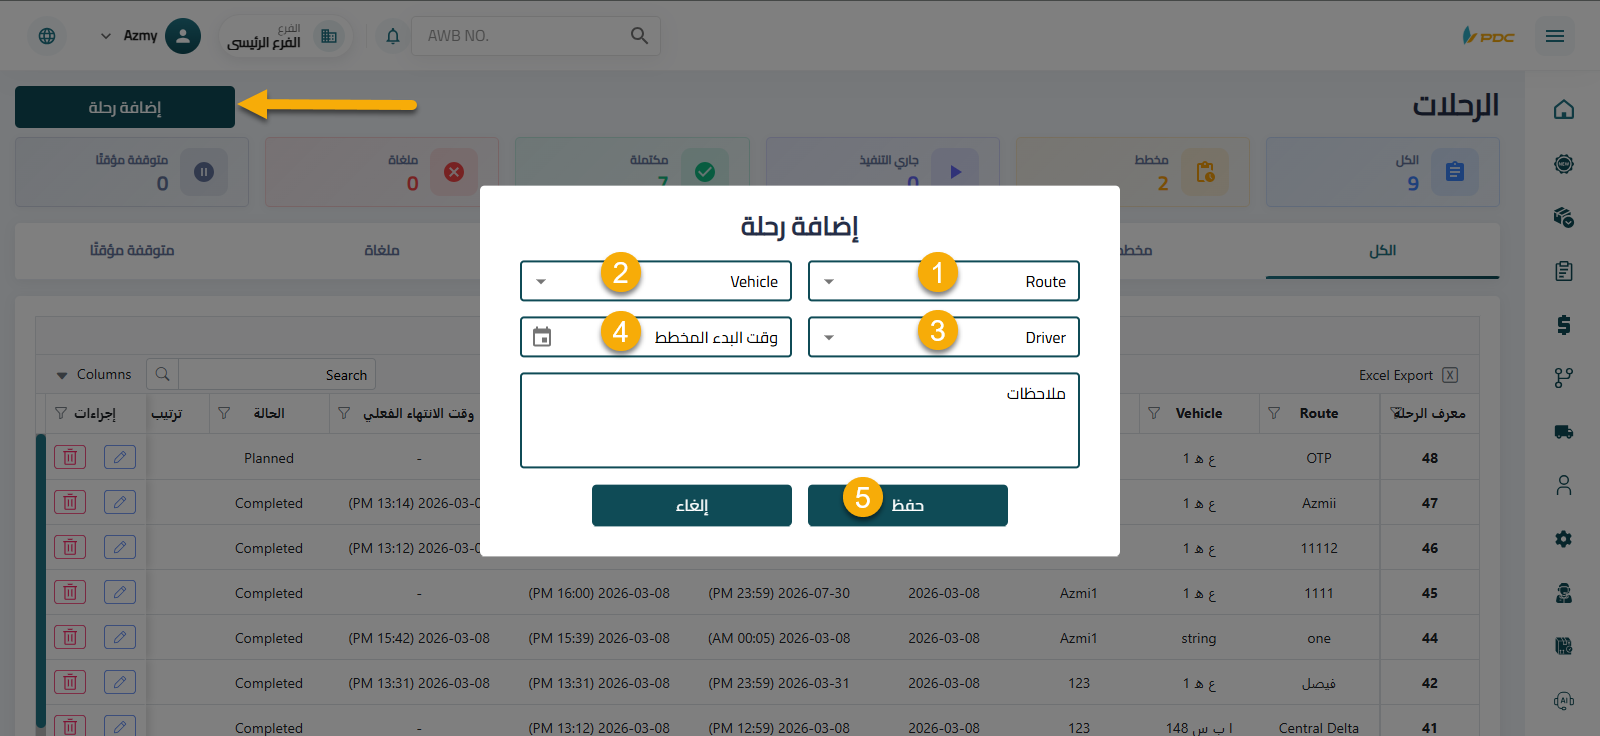Screen dimensions: 1600x736
Task: Filter the Vehicle column
Action: click(x=1154, y=413)
